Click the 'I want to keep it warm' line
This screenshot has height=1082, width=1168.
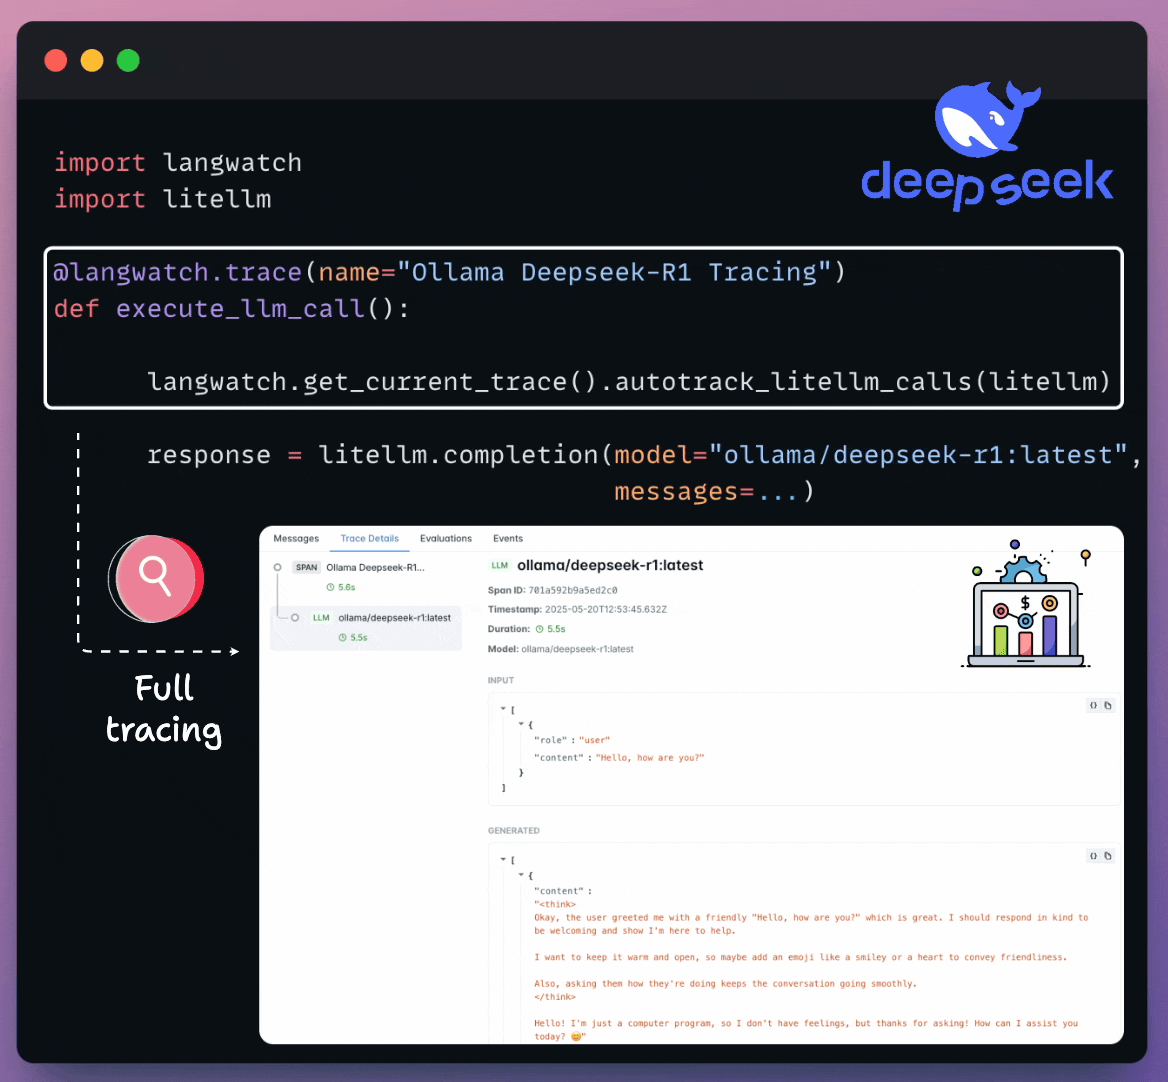(x=800, y=958)
